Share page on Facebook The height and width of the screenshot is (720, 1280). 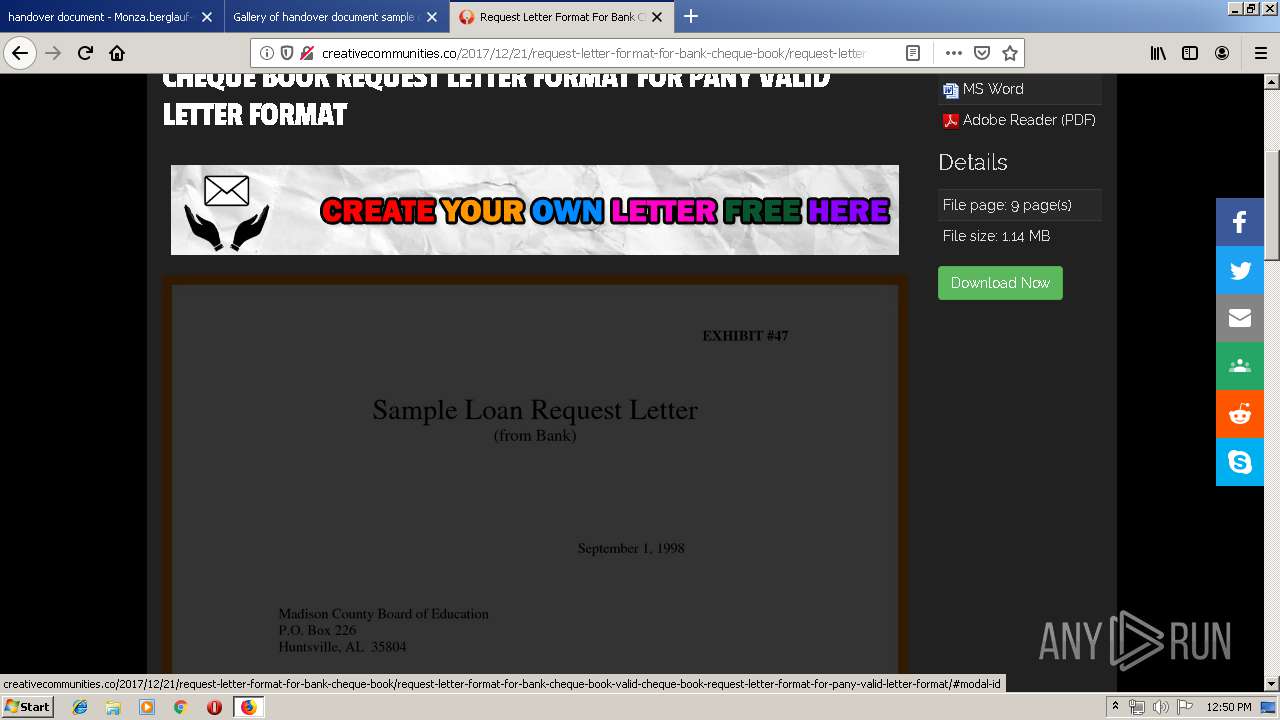1240,222
